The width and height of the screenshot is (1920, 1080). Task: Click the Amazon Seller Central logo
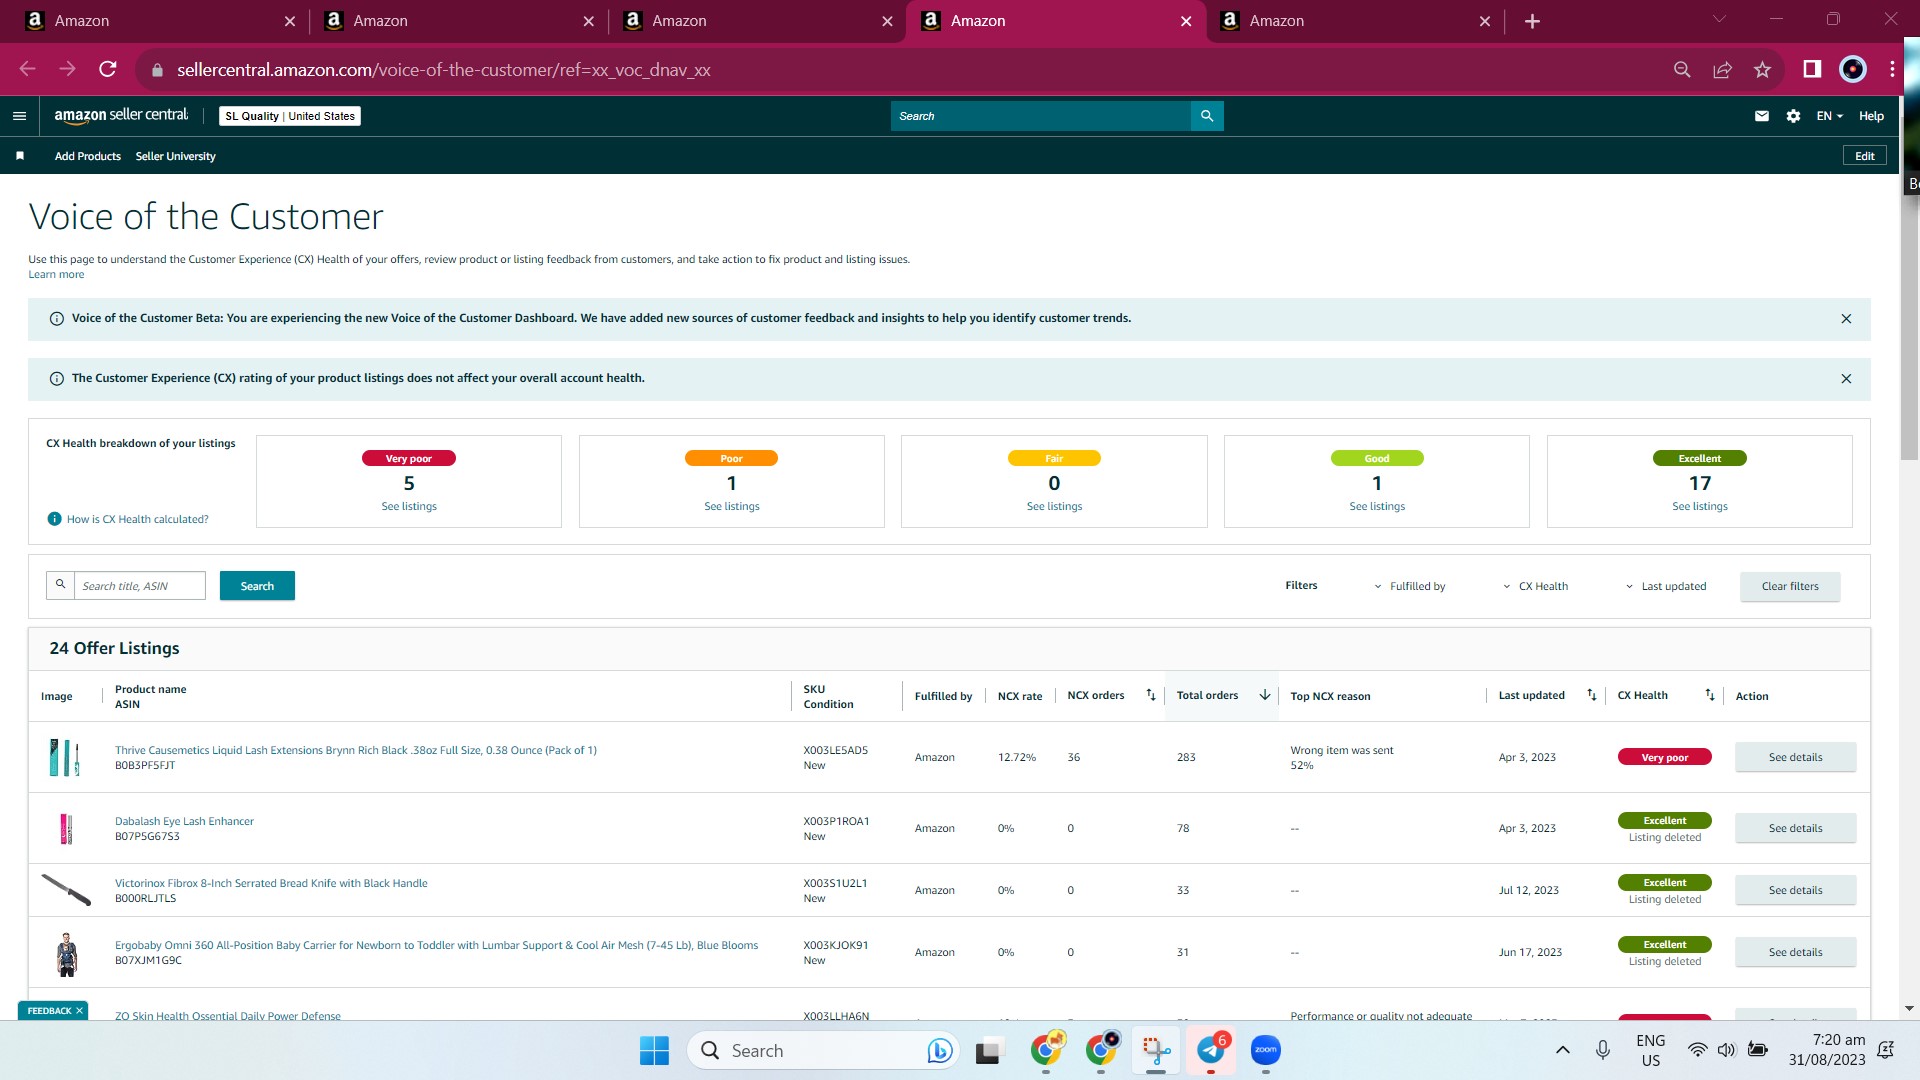point(121,115)
